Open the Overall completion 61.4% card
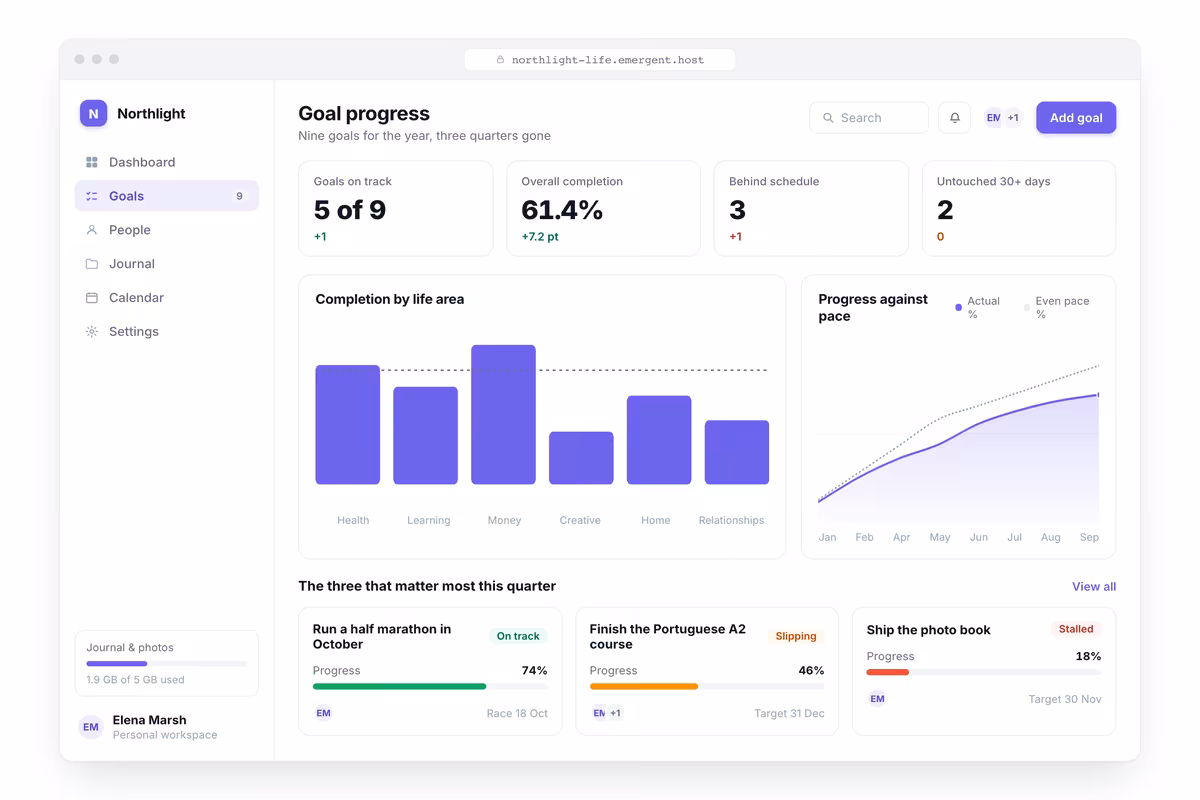Viewport: 1200px width, 800px height. tap(604, 209)
